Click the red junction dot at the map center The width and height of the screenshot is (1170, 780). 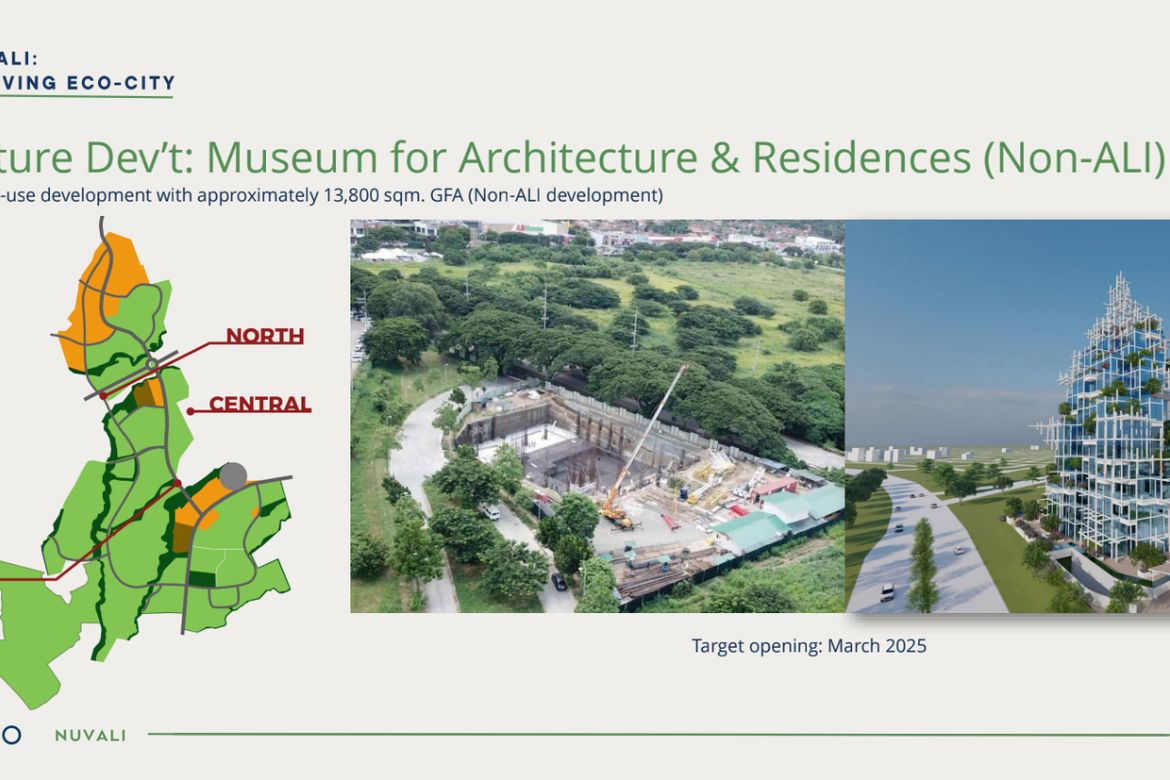coord(177,484)
